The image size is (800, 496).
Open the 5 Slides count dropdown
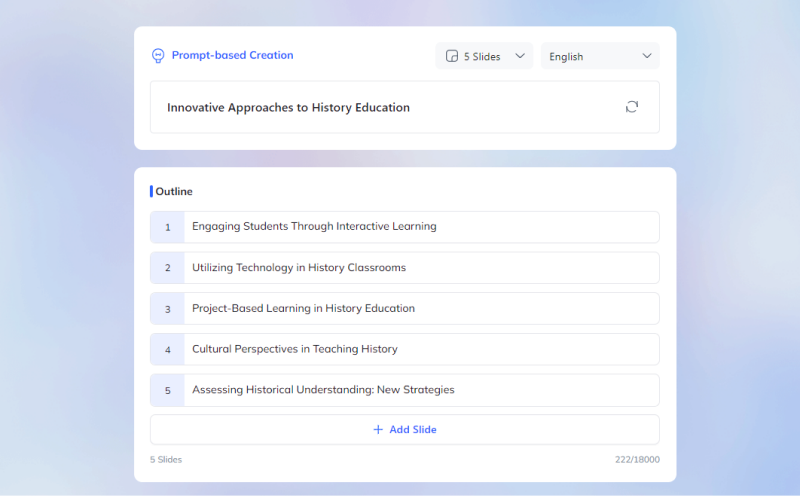[485, 57]
